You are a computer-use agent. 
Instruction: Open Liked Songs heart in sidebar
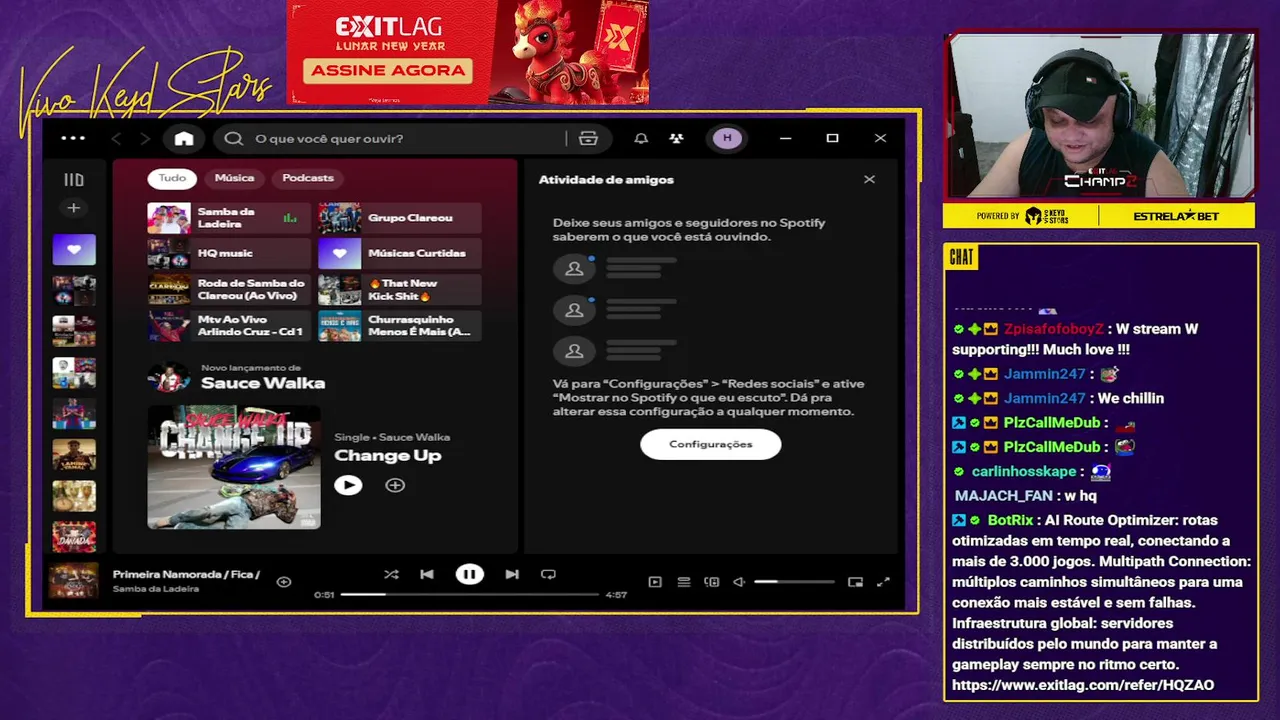[x=74, y=249]
